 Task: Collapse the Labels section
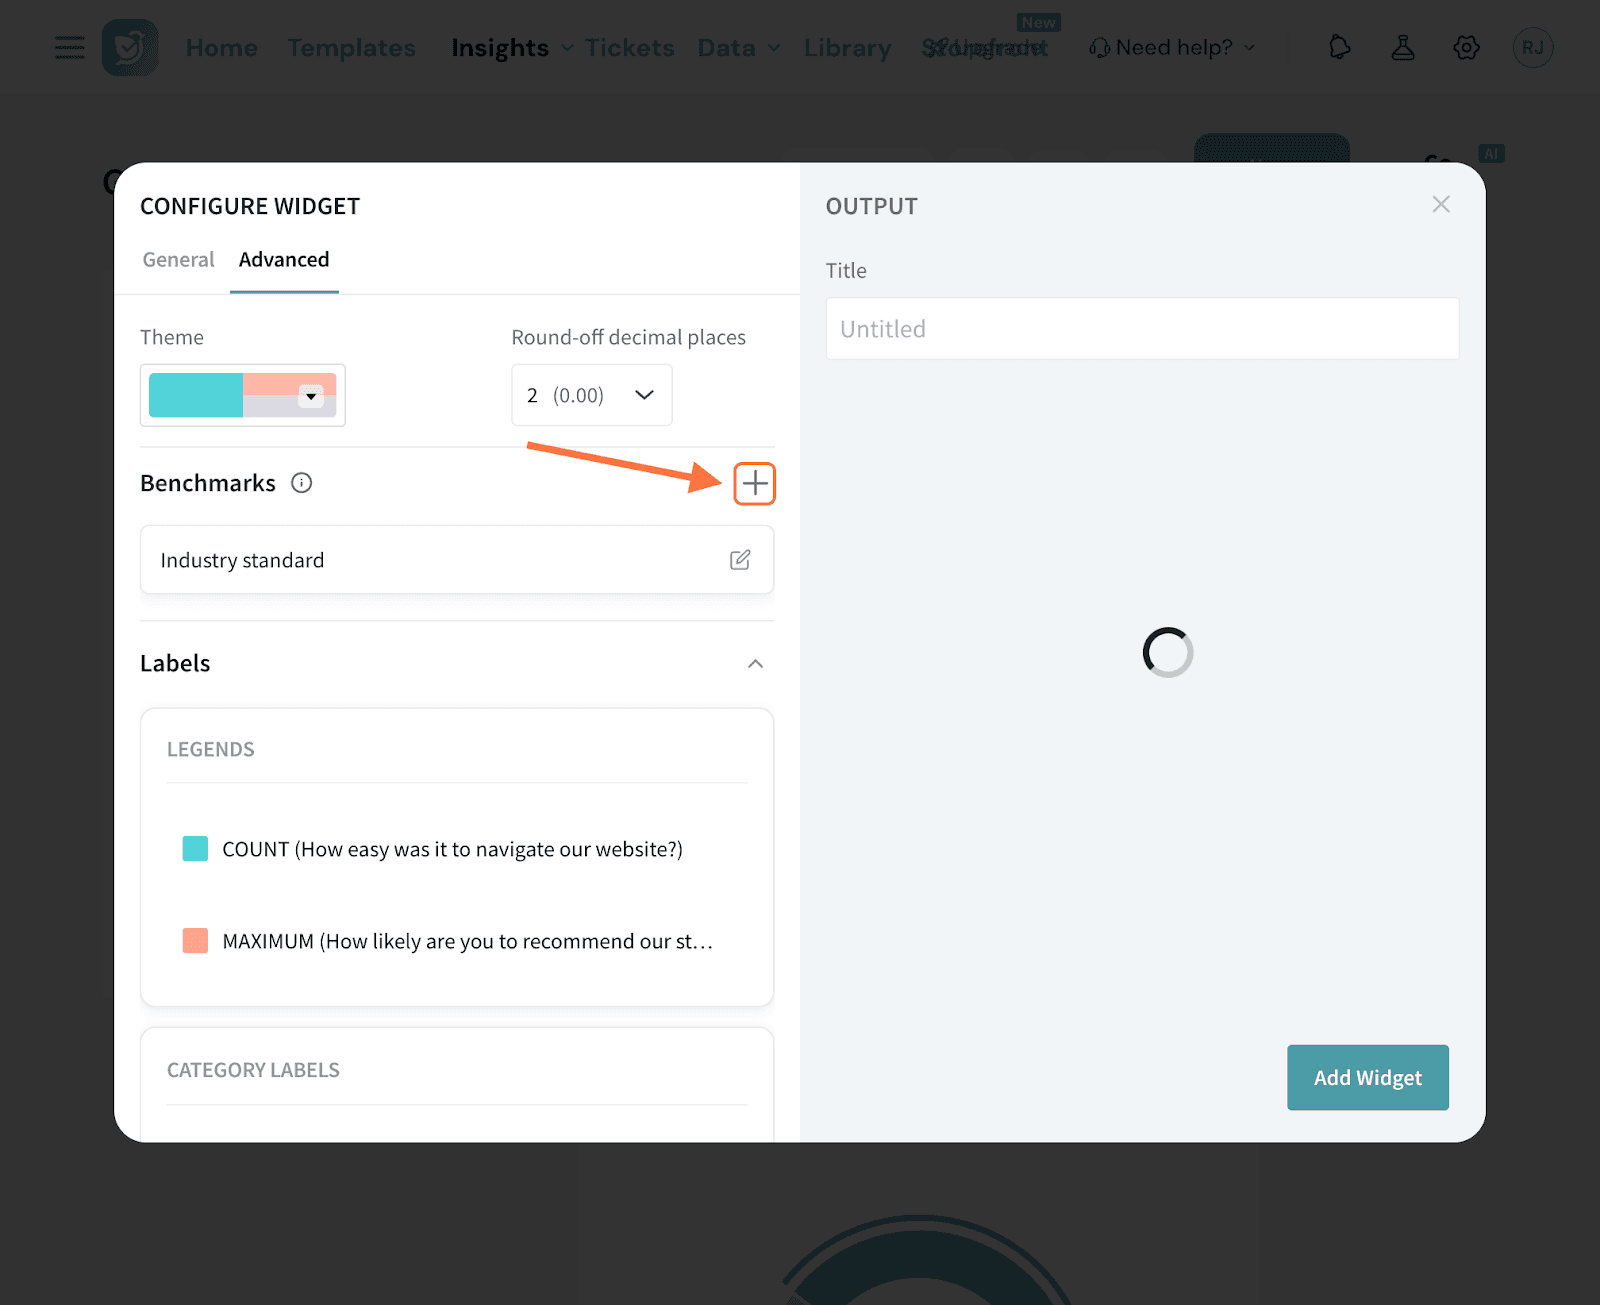(755, 664)
